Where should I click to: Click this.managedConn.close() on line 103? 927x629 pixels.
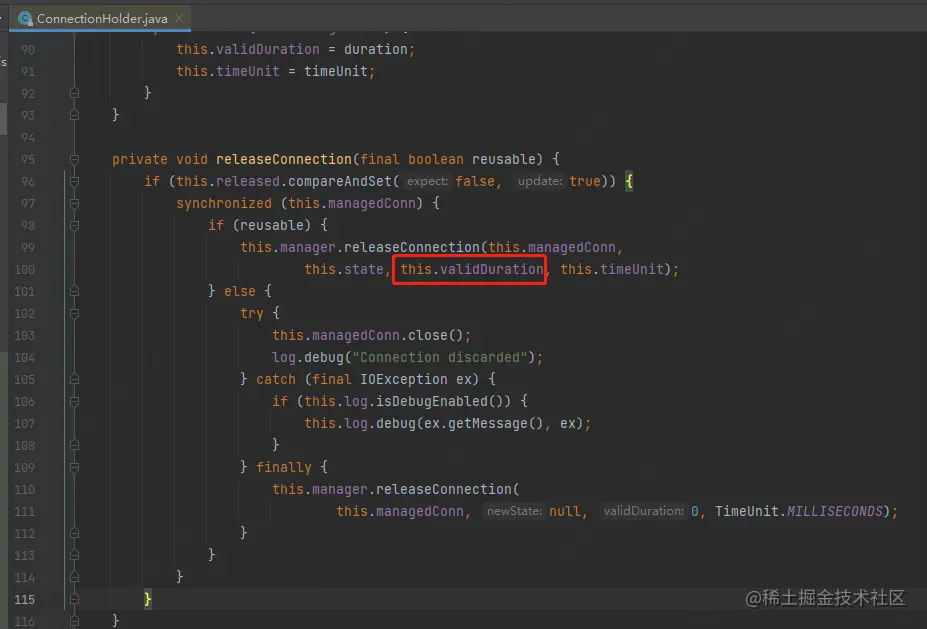[x=367, y=335]
